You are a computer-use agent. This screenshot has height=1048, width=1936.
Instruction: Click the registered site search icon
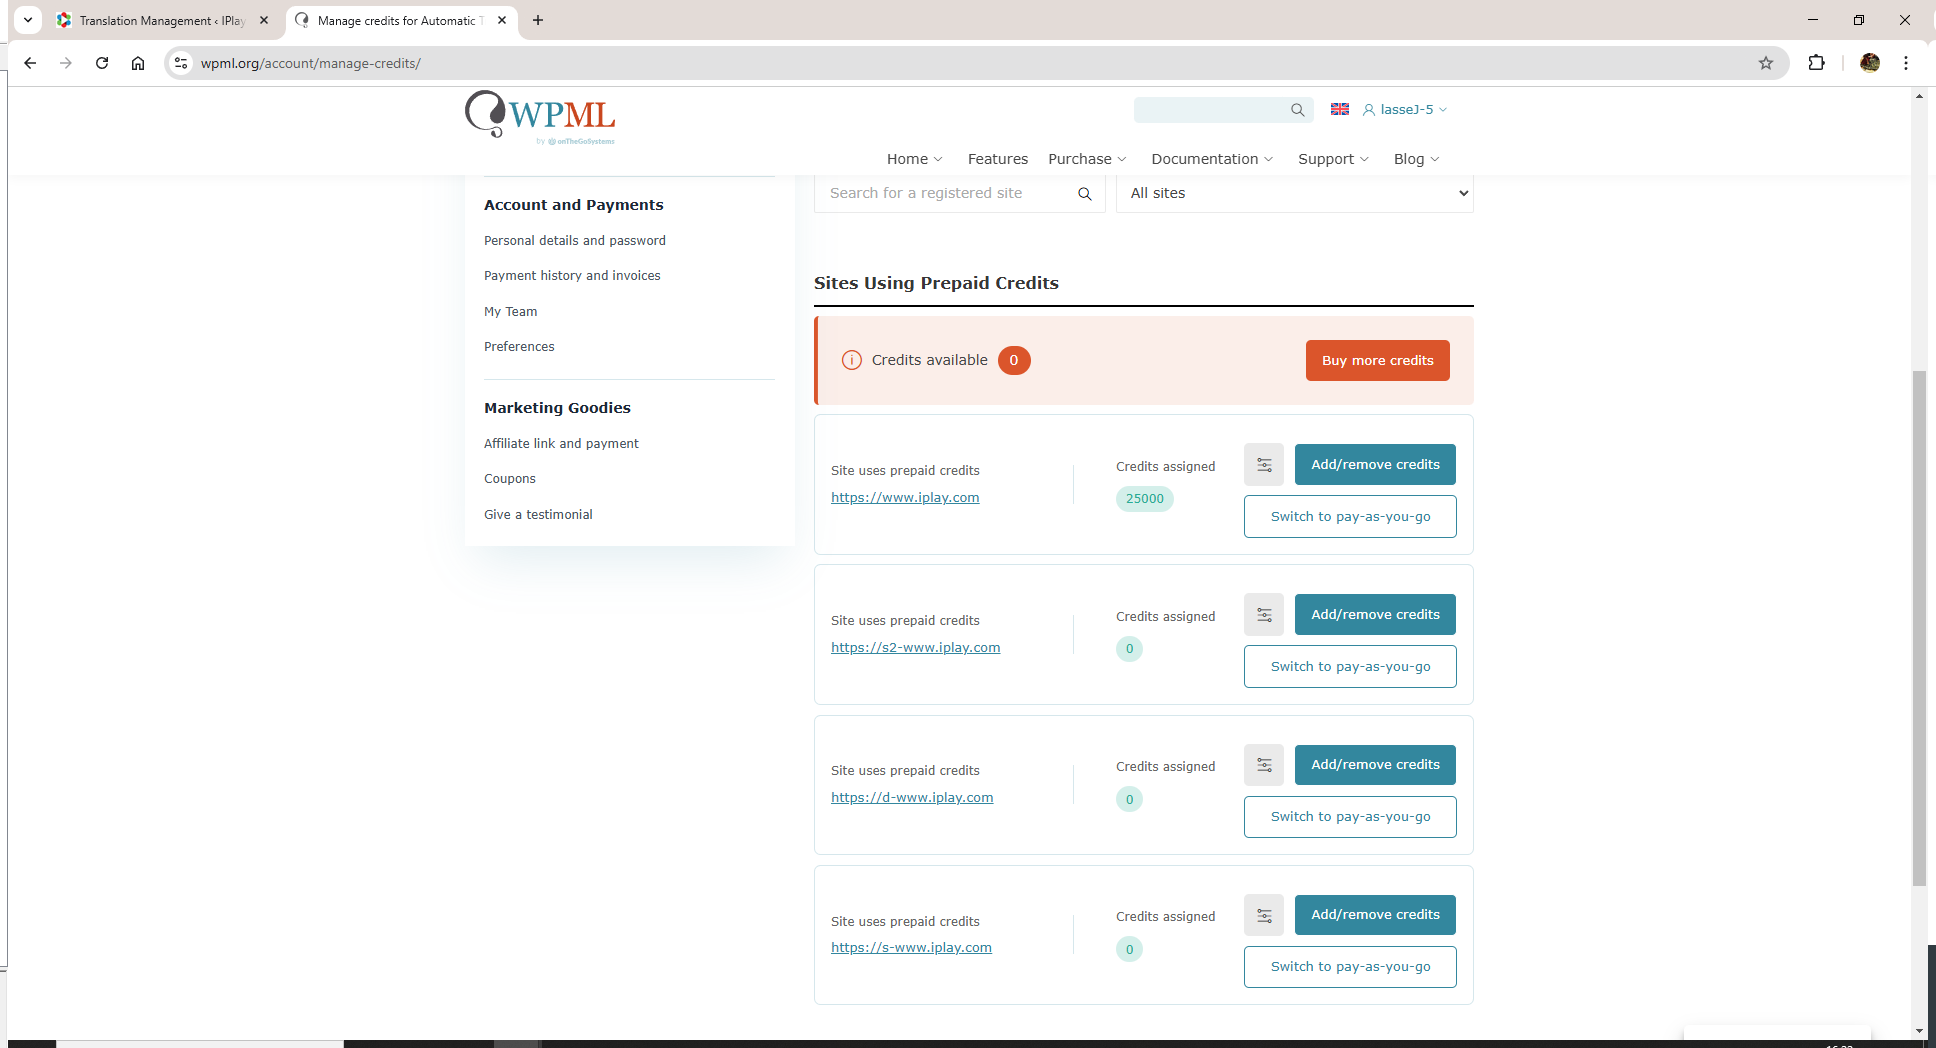1085,194
